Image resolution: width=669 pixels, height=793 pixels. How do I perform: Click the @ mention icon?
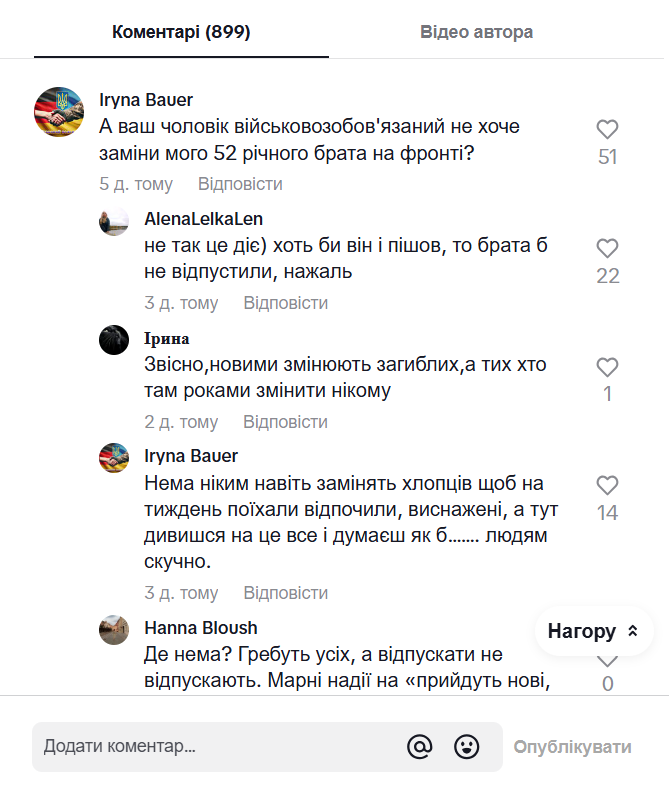pyautogui.click(x=420, y=746)
